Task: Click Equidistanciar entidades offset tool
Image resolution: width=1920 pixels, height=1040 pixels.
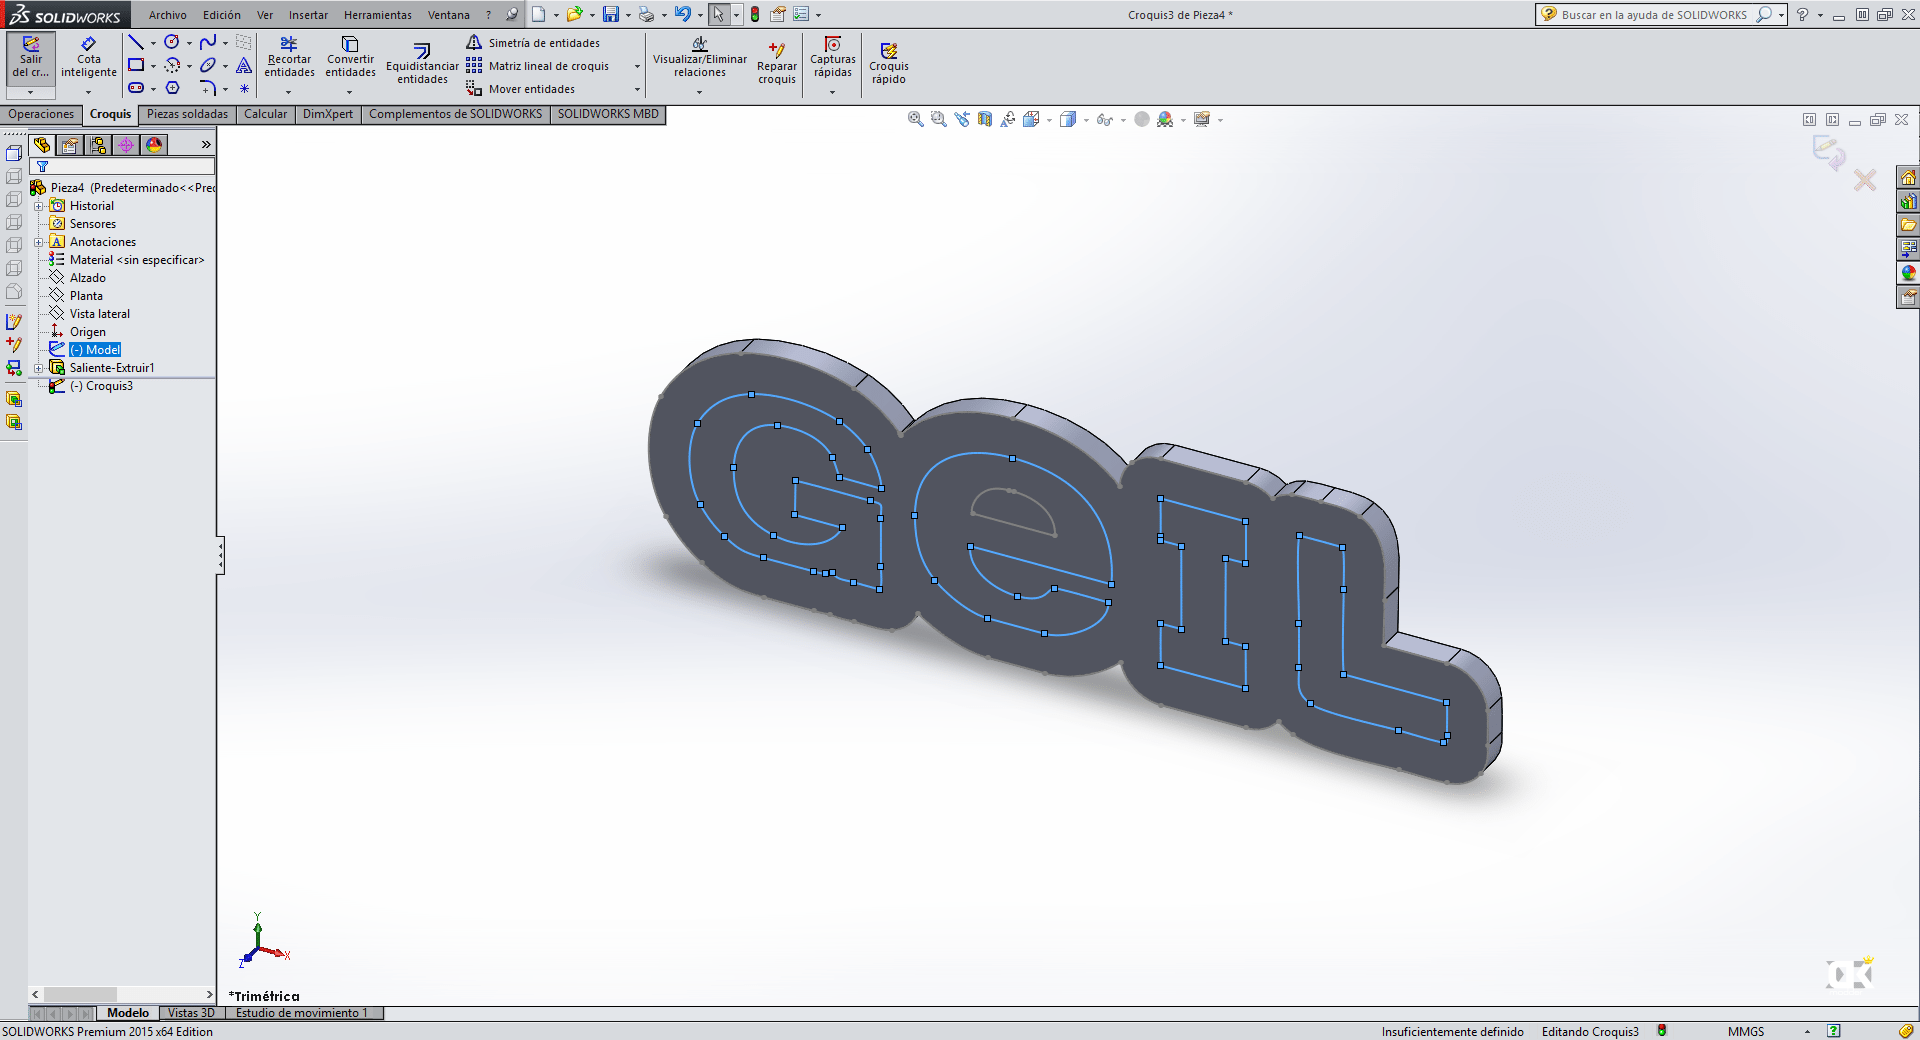Action: click(x=422, y=64)
